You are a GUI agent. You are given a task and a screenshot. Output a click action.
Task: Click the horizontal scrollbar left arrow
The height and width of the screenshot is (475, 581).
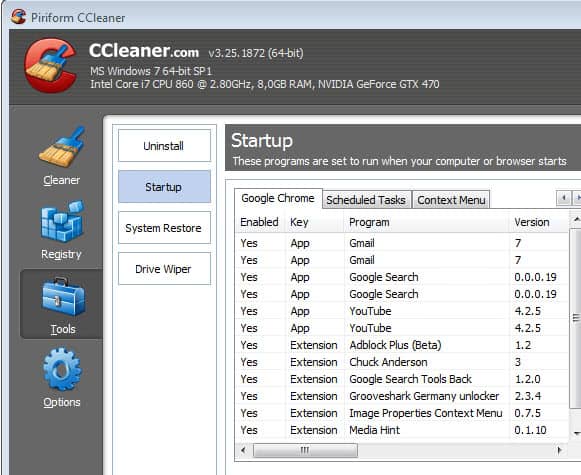243,450
